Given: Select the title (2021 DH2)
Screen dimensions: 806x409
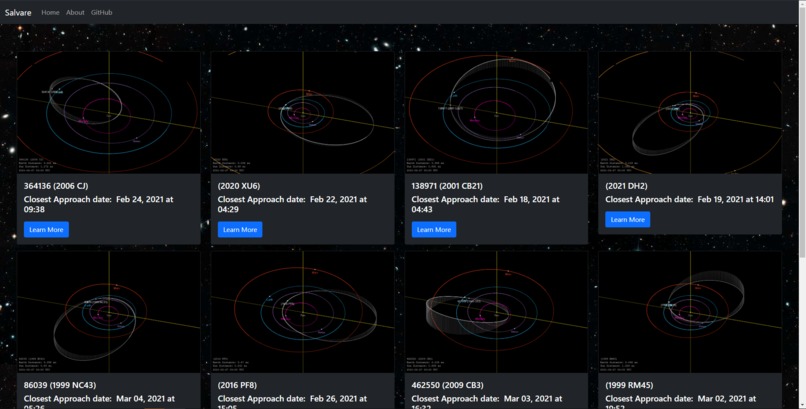Looking at the screenshot, I should (626, 186).
